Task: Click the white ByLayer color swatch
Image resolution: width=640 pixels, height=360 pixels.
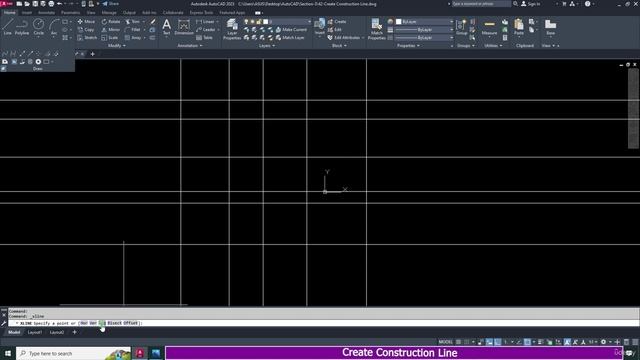Action: pyautogui.click(x=399, y=22)
